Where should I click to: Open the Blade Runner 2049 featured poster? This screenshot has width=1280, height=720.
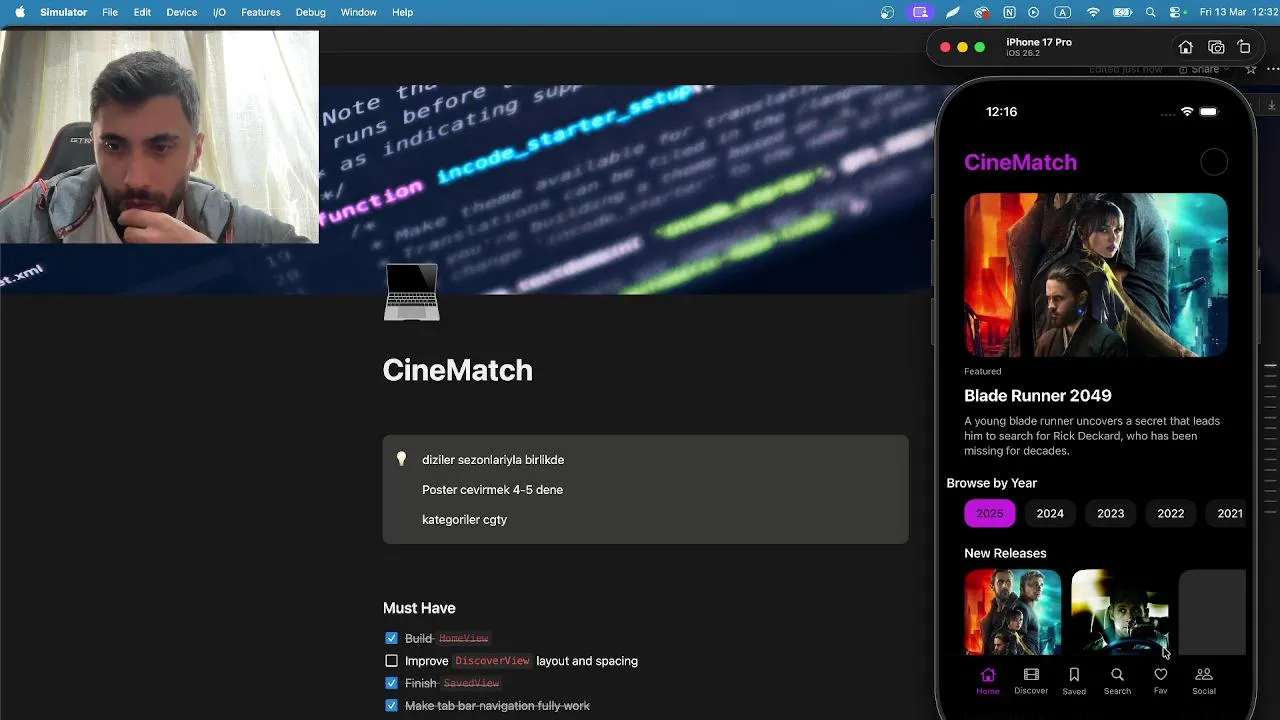coord(1096,275)
